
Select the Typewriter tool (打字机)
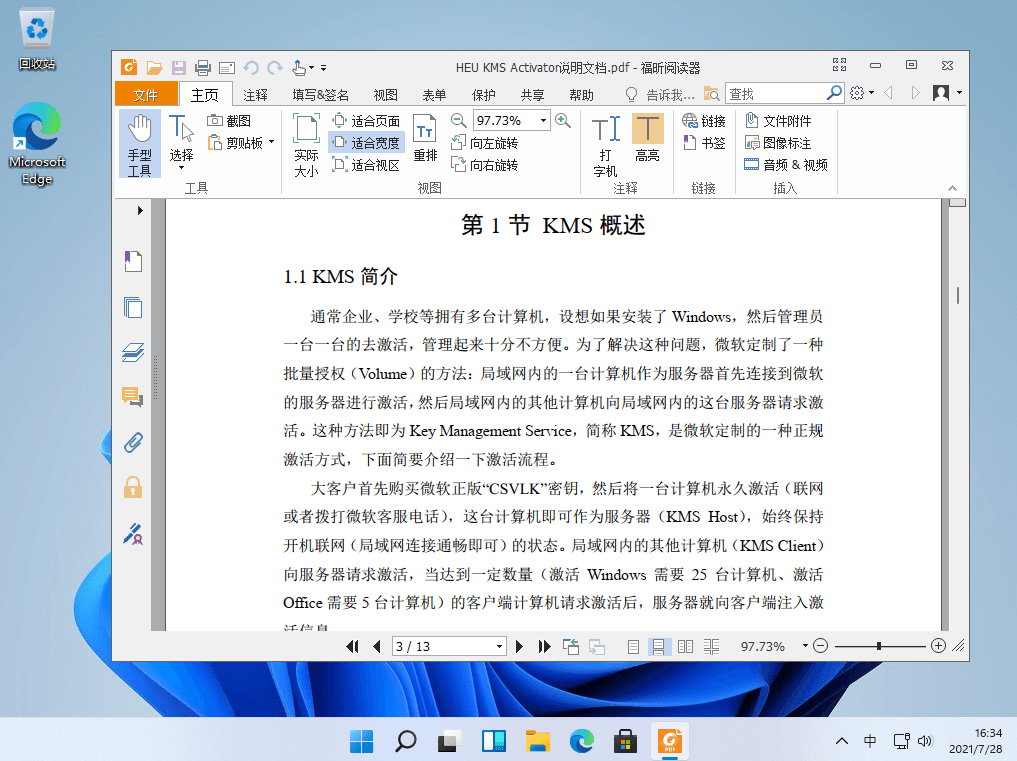(606, 145)
